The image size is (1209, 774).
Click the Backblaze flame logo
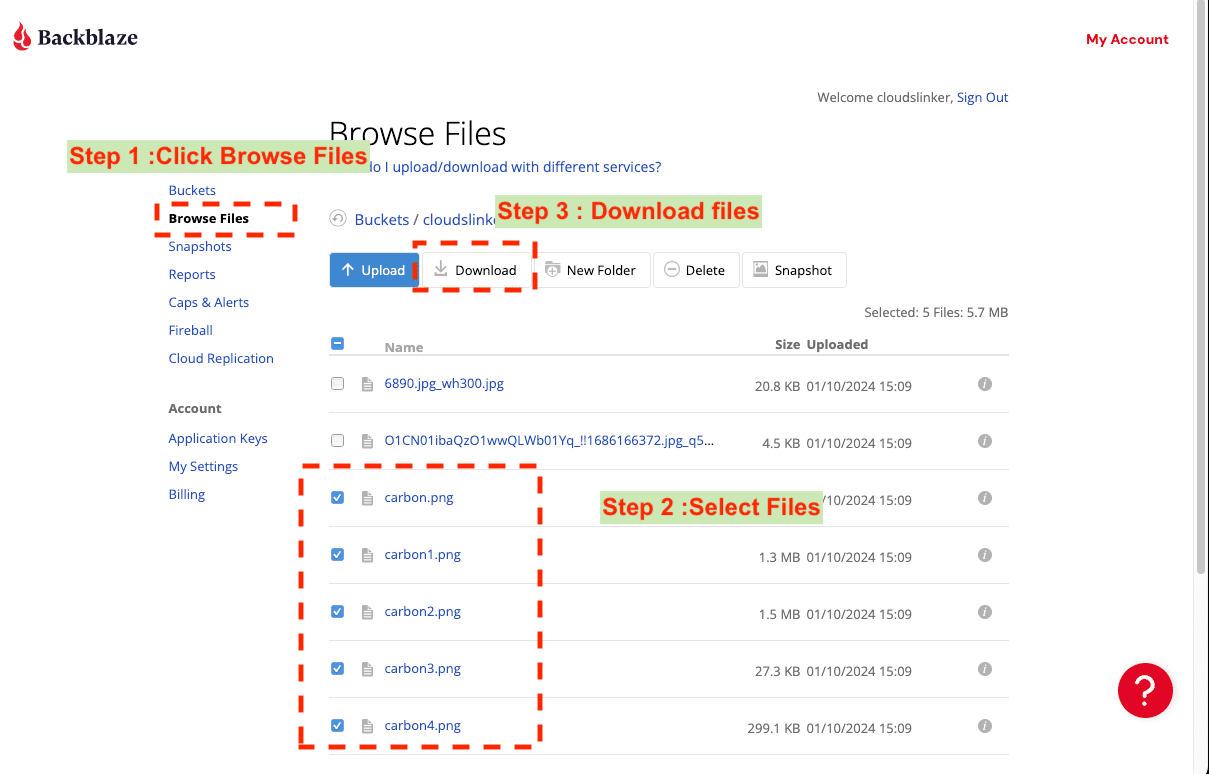(22, 38)
